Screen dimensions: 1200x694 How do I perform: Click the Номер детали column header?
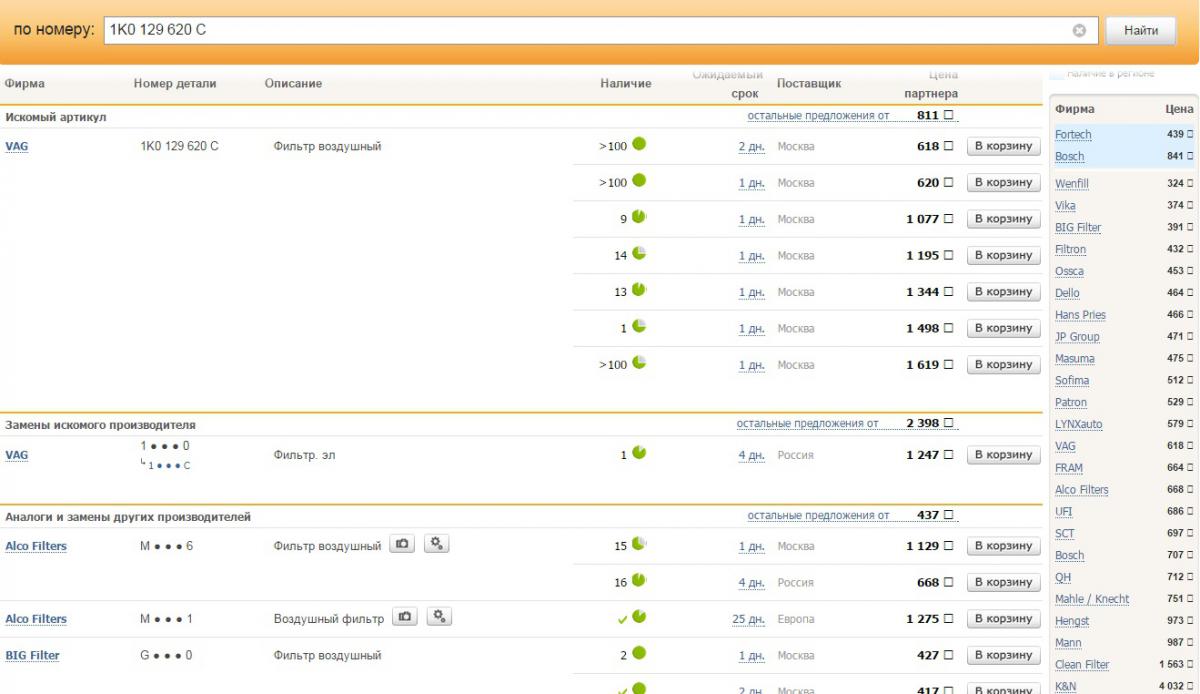[x=175, y=84]
